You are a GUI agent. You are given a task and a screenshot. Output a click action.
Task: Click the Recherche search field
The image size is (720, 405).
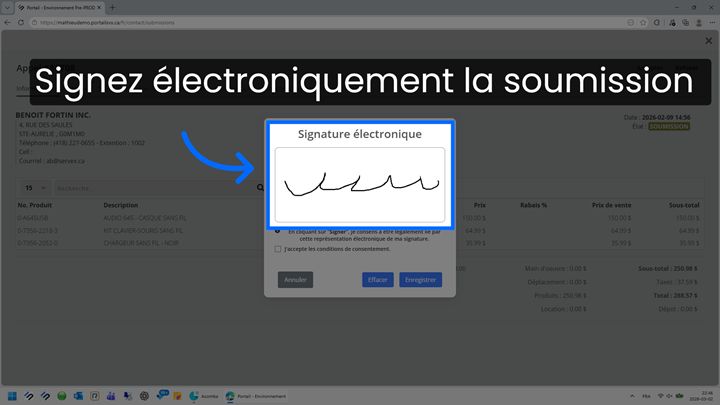(x=154, y=188)
